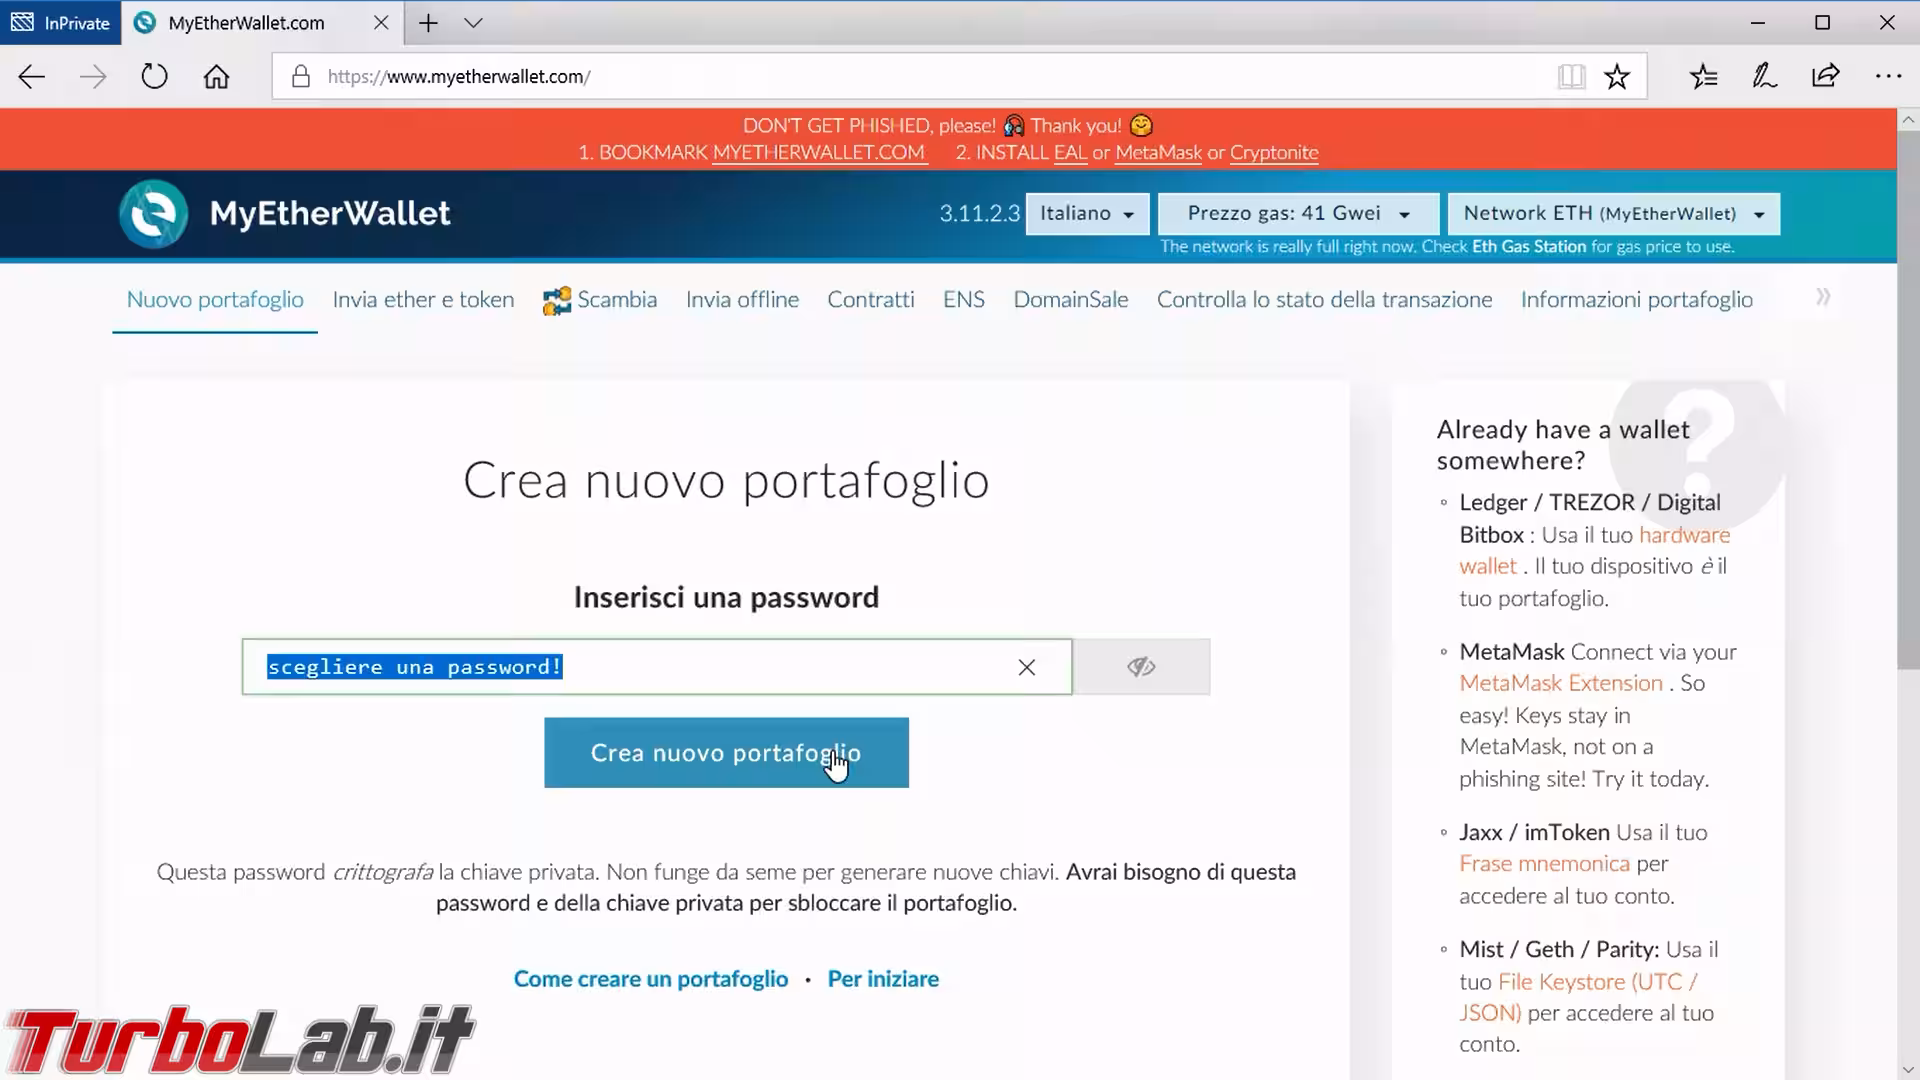
Task: Click the page vertical scrollbar thumb
Action: [x=1908, y=400]
